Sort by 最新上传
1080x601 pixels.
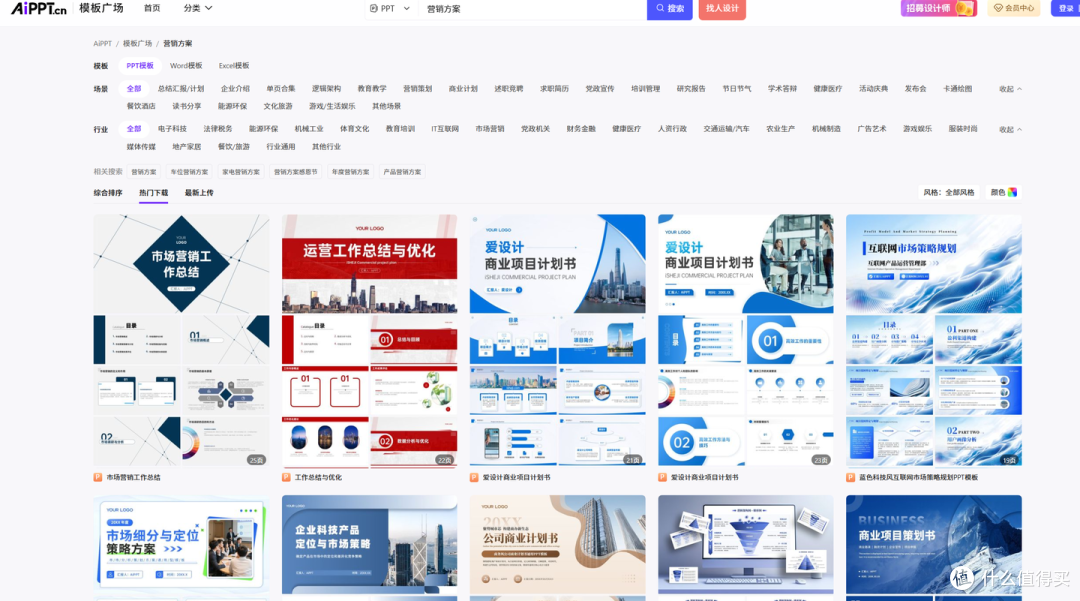pos(199,193)
